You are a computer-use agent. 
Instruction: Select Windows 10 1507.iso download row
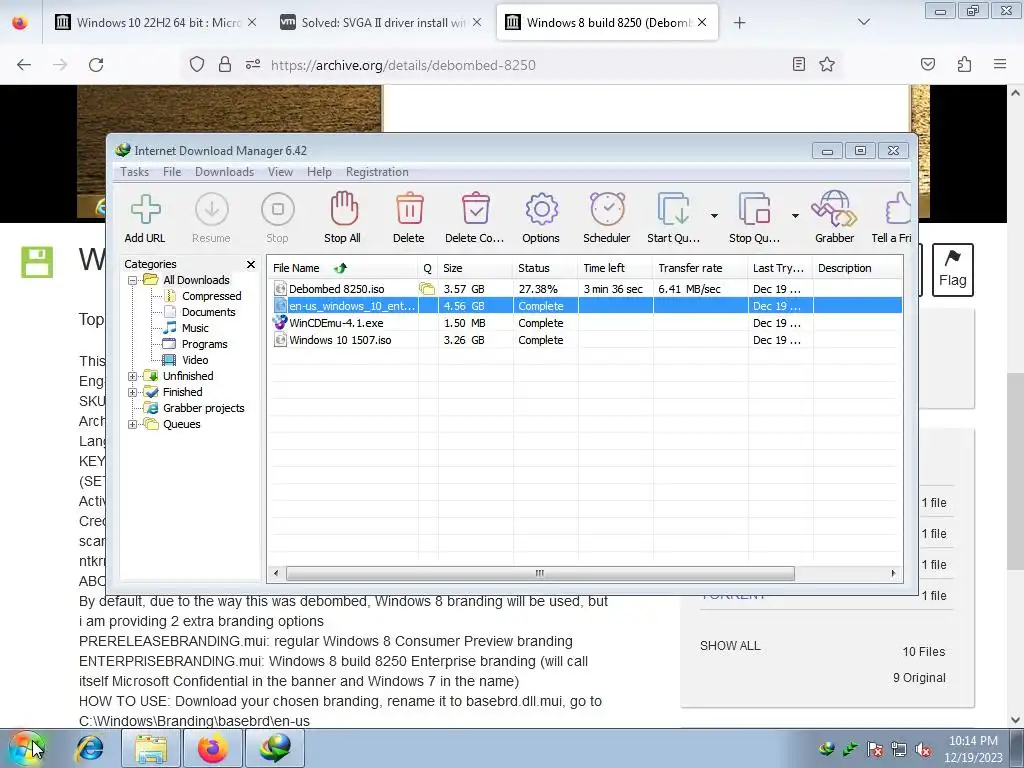584,340
